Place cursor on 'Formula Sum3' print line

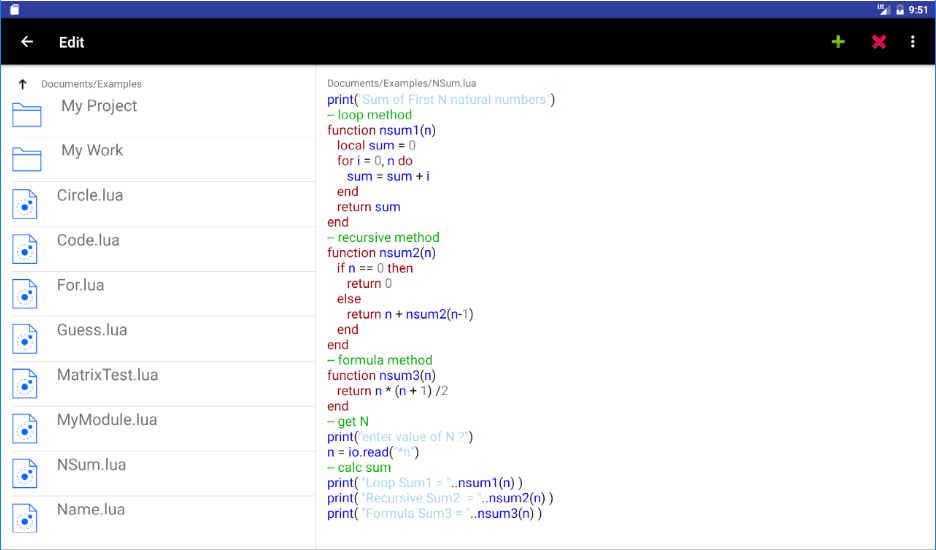coord(435,514)
